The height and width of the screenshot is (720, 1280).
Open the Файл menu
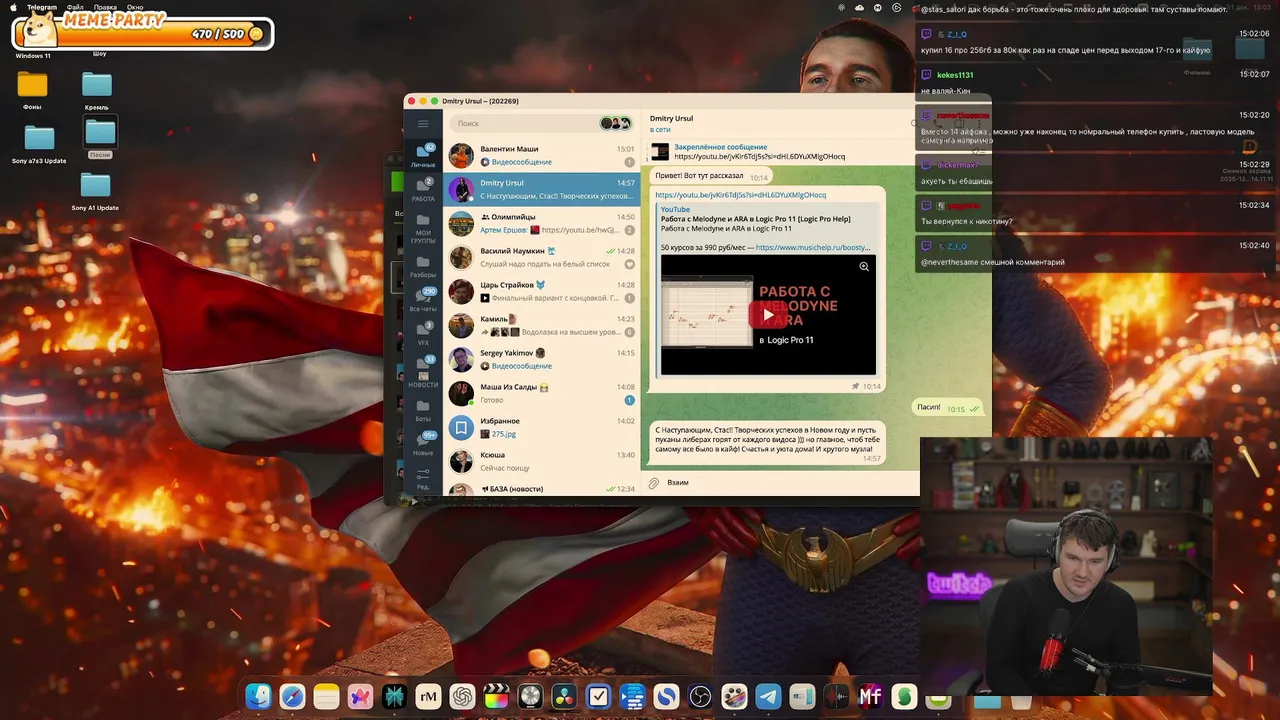(x=75, y=7)
